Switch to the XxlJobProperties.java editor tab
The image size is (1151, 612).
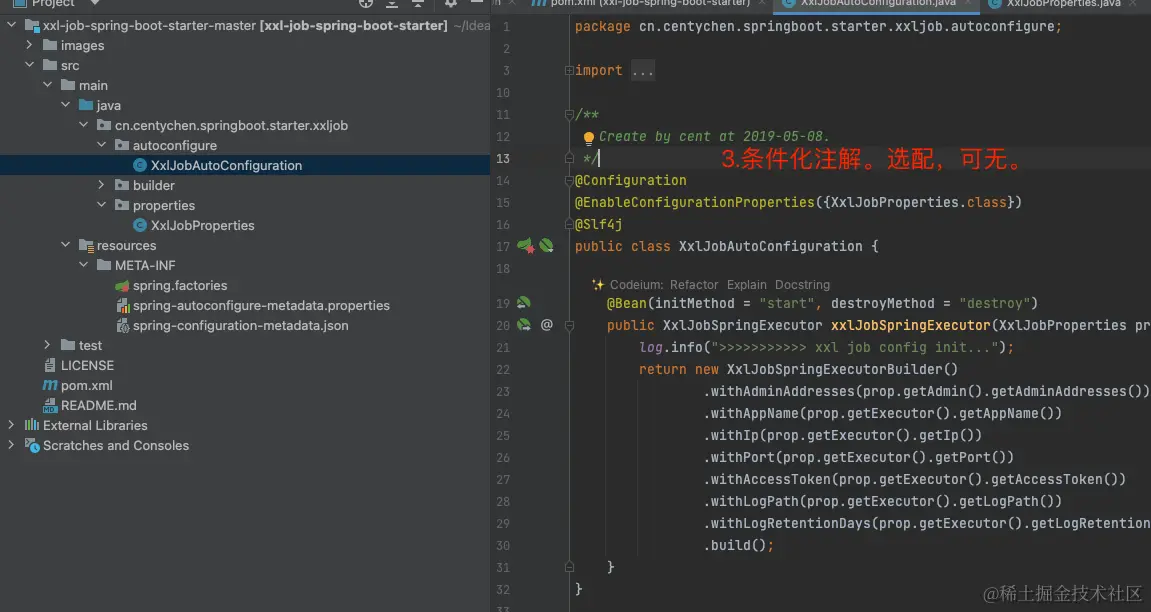point(1063,4)
